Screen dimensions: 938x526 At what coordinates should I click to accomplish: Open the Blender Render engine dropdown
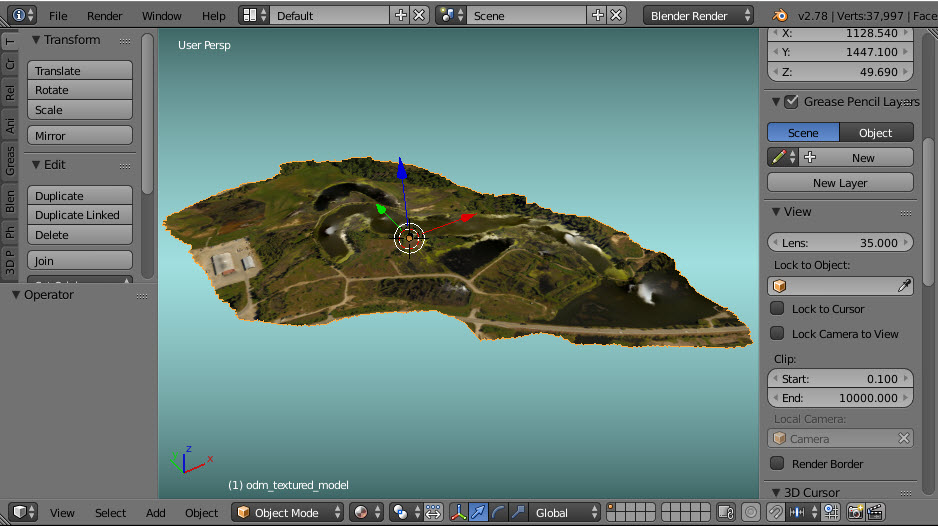click(699, 15)
